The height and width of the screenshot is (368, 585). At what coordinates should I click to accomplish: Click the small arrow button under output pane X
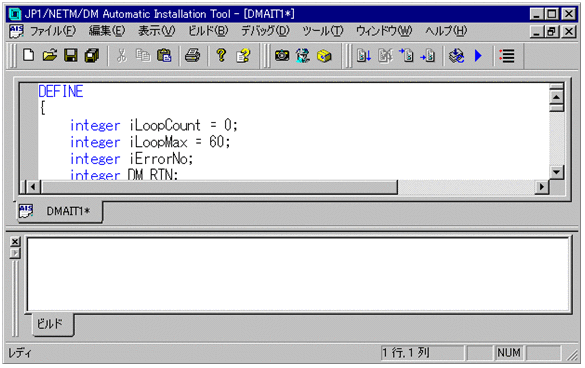click(x=15, y=253)
